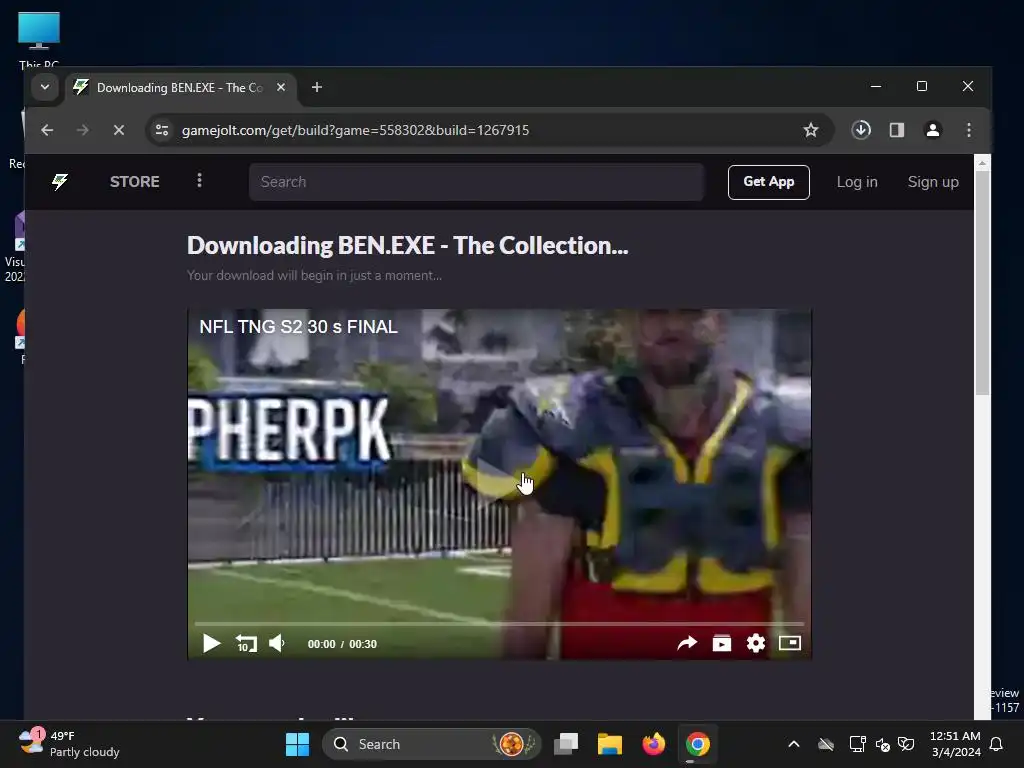Click the muted volume tray icon
The height and width of the screenshot is (768, 1024).
[882, 744]
